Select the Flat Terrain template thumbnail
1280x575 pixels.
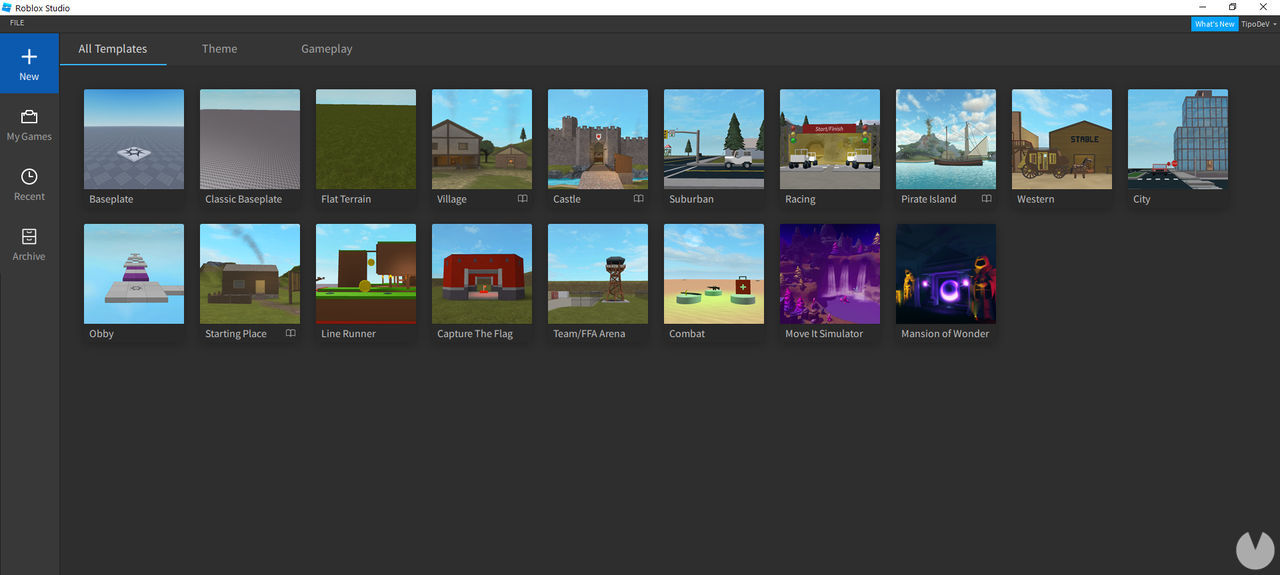(x=366, y=139)
